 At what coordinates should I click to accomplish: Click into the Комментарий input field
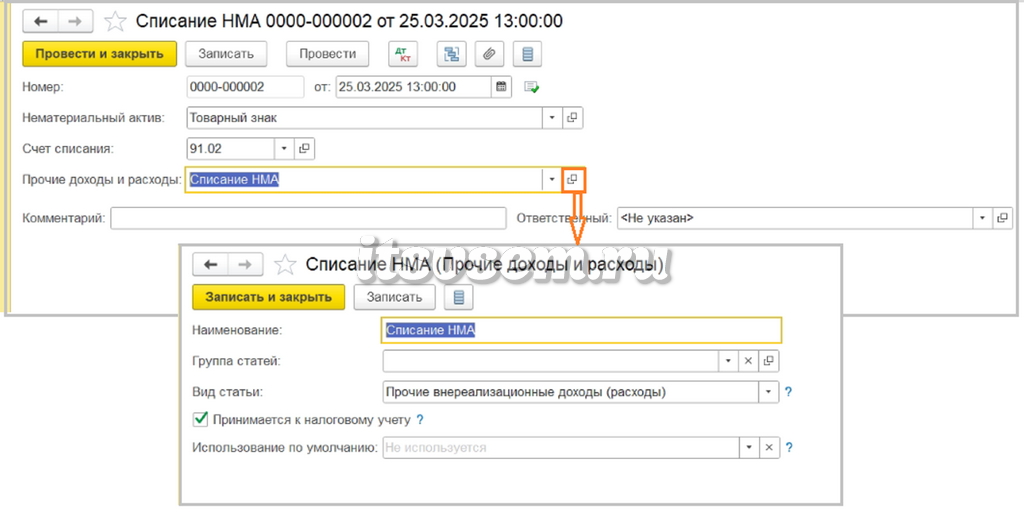click(308, 219)
